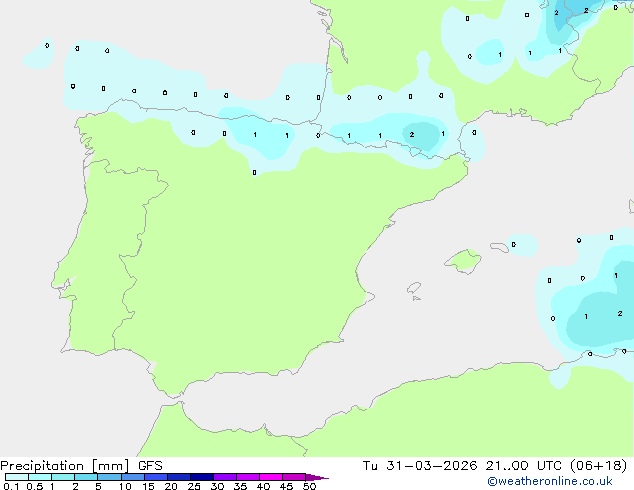Pick the 40–45 mm magenta legend swatch
The height and width of the screenshot is (490, 634).
click(x=271, y=477)
